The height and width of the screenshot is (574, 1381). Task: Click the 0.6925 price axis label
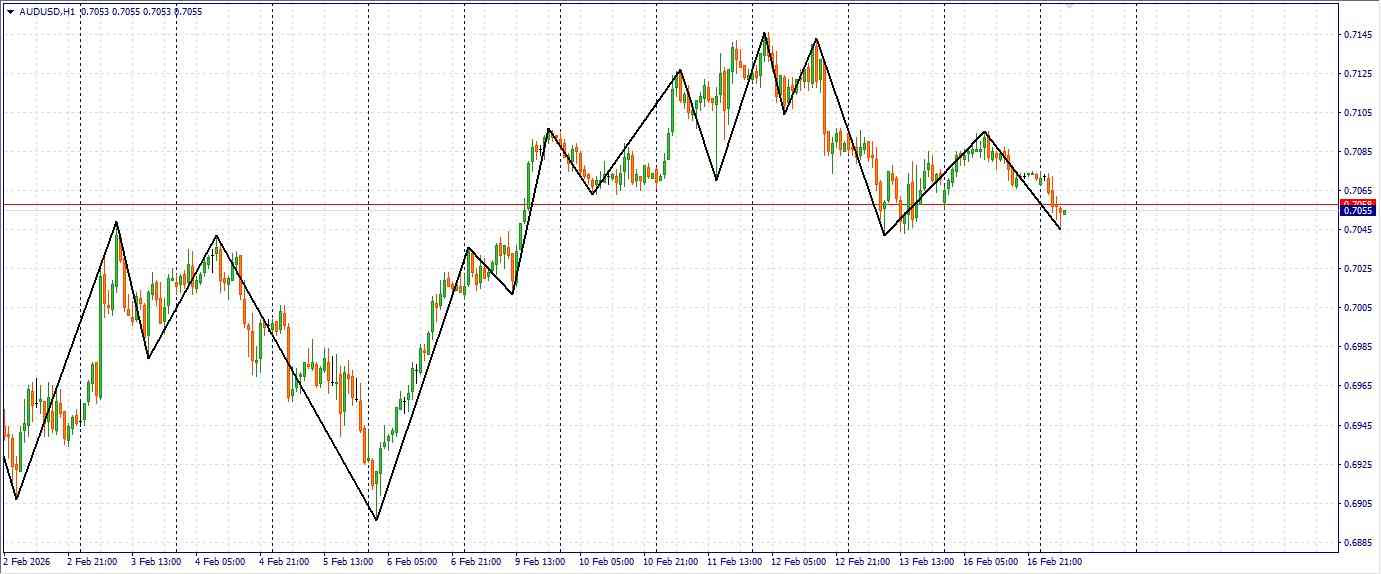(1358, 465)
